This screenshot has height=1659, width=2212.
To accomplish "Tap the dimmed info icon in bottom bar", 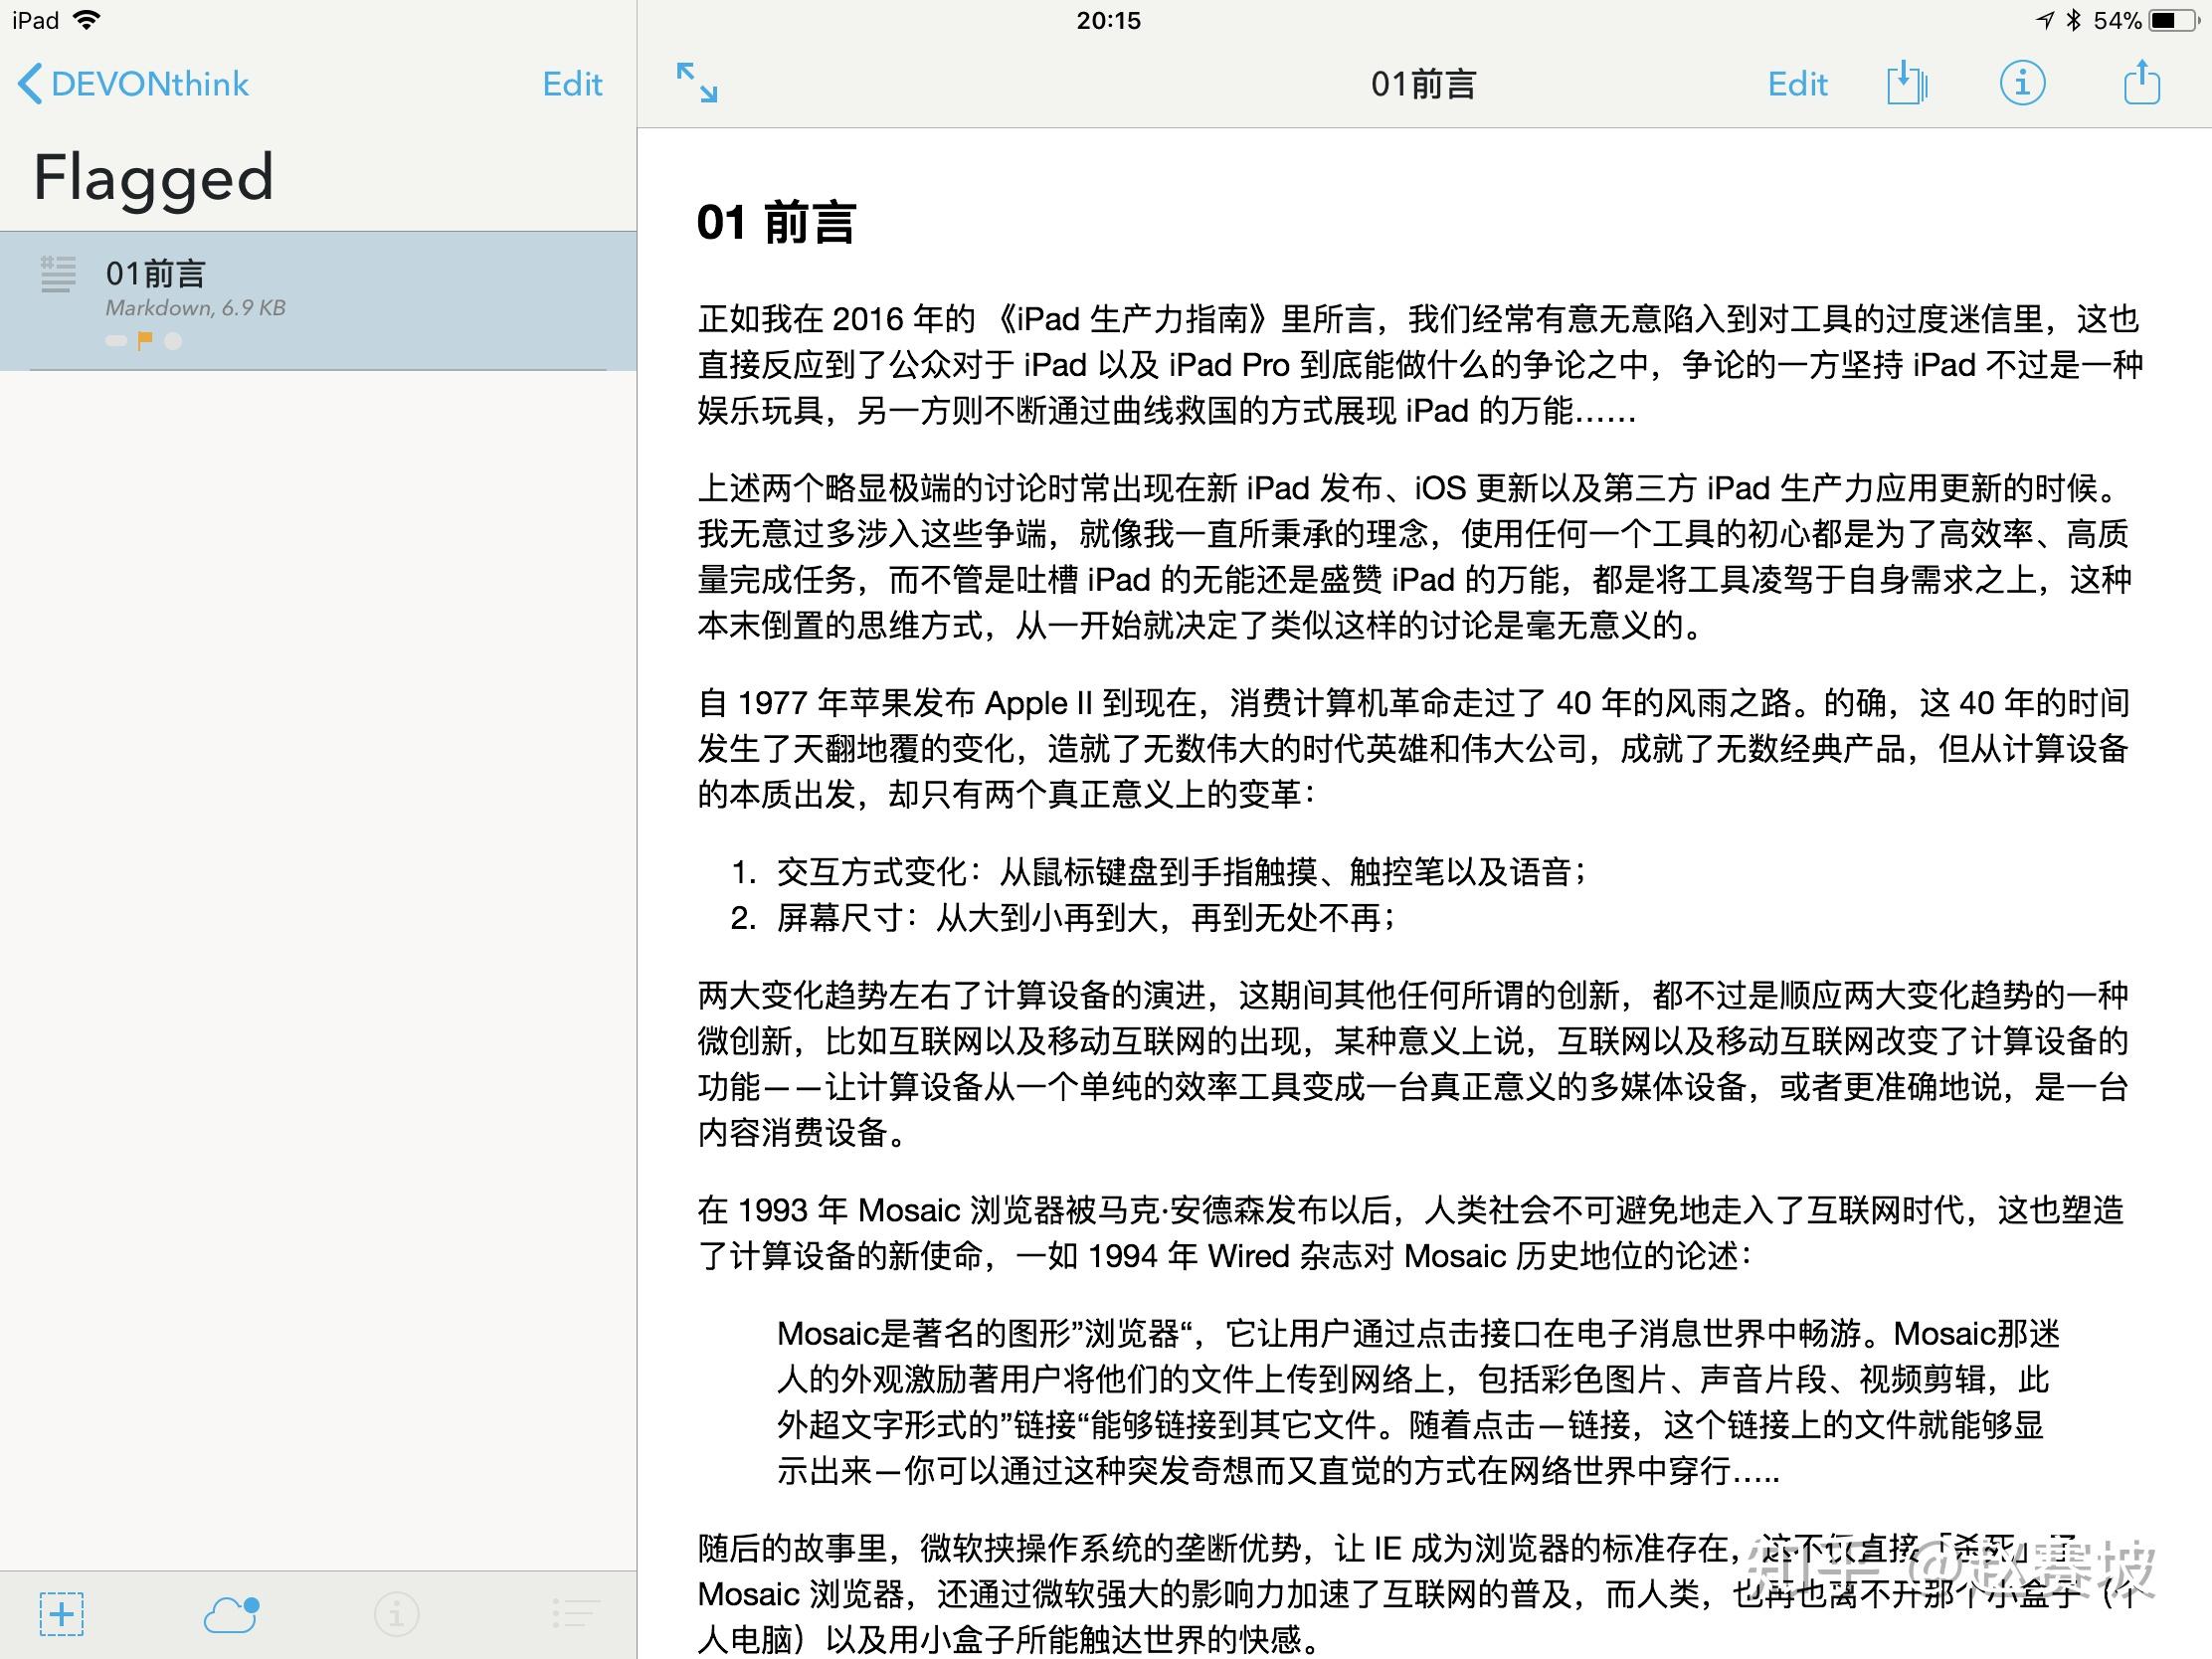I will (x=397, y=1614).
